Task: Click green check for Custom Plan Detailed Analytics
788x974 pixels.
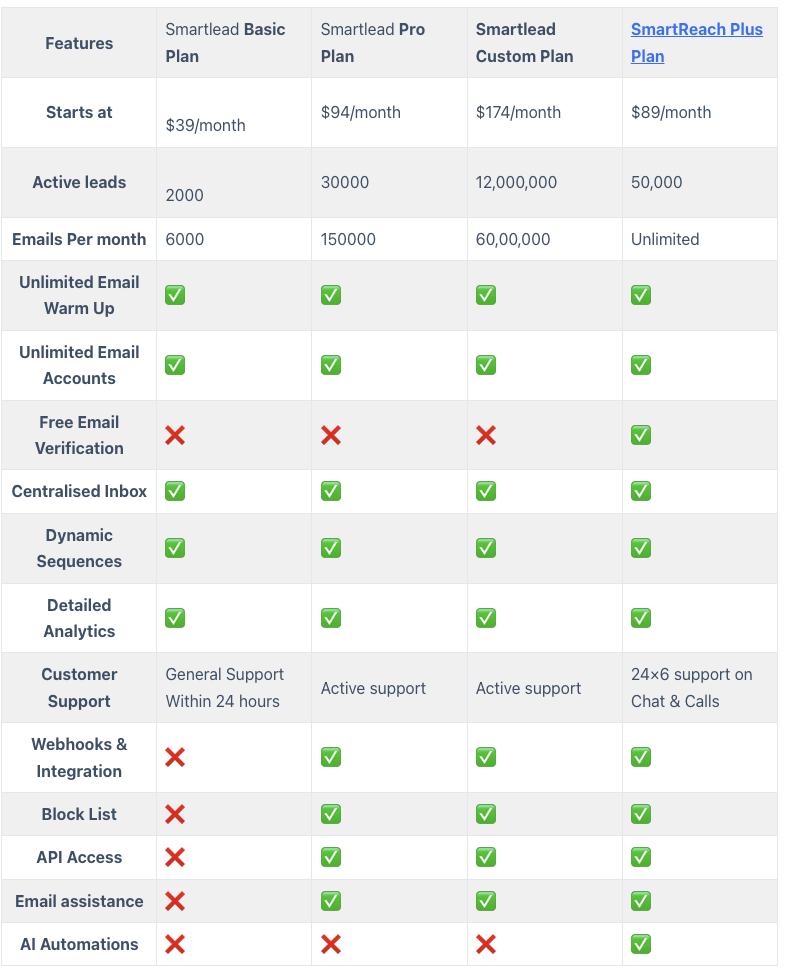Action: pos(486,618)
